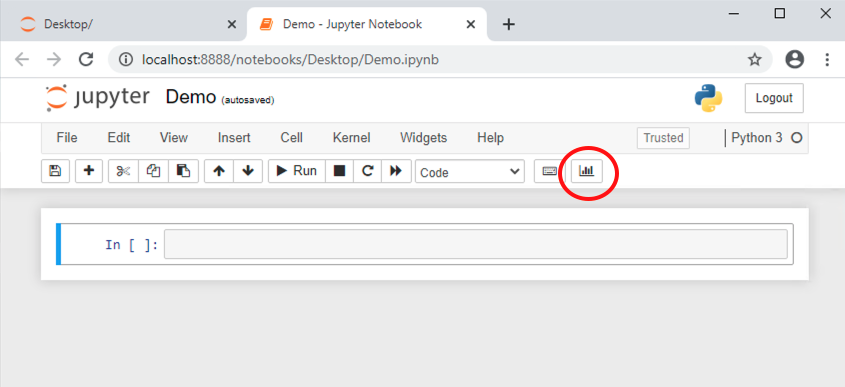The width and height of the screenshot is (845, 387).
Task: Click the bar chart toolbar icon
Action: 587,171
